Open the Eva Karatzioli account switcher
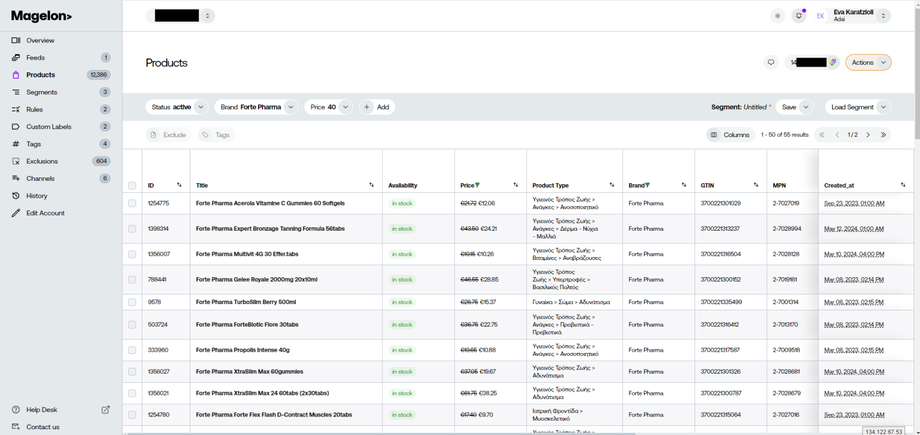This screenshot has height=435, width=920. point(883,16)
